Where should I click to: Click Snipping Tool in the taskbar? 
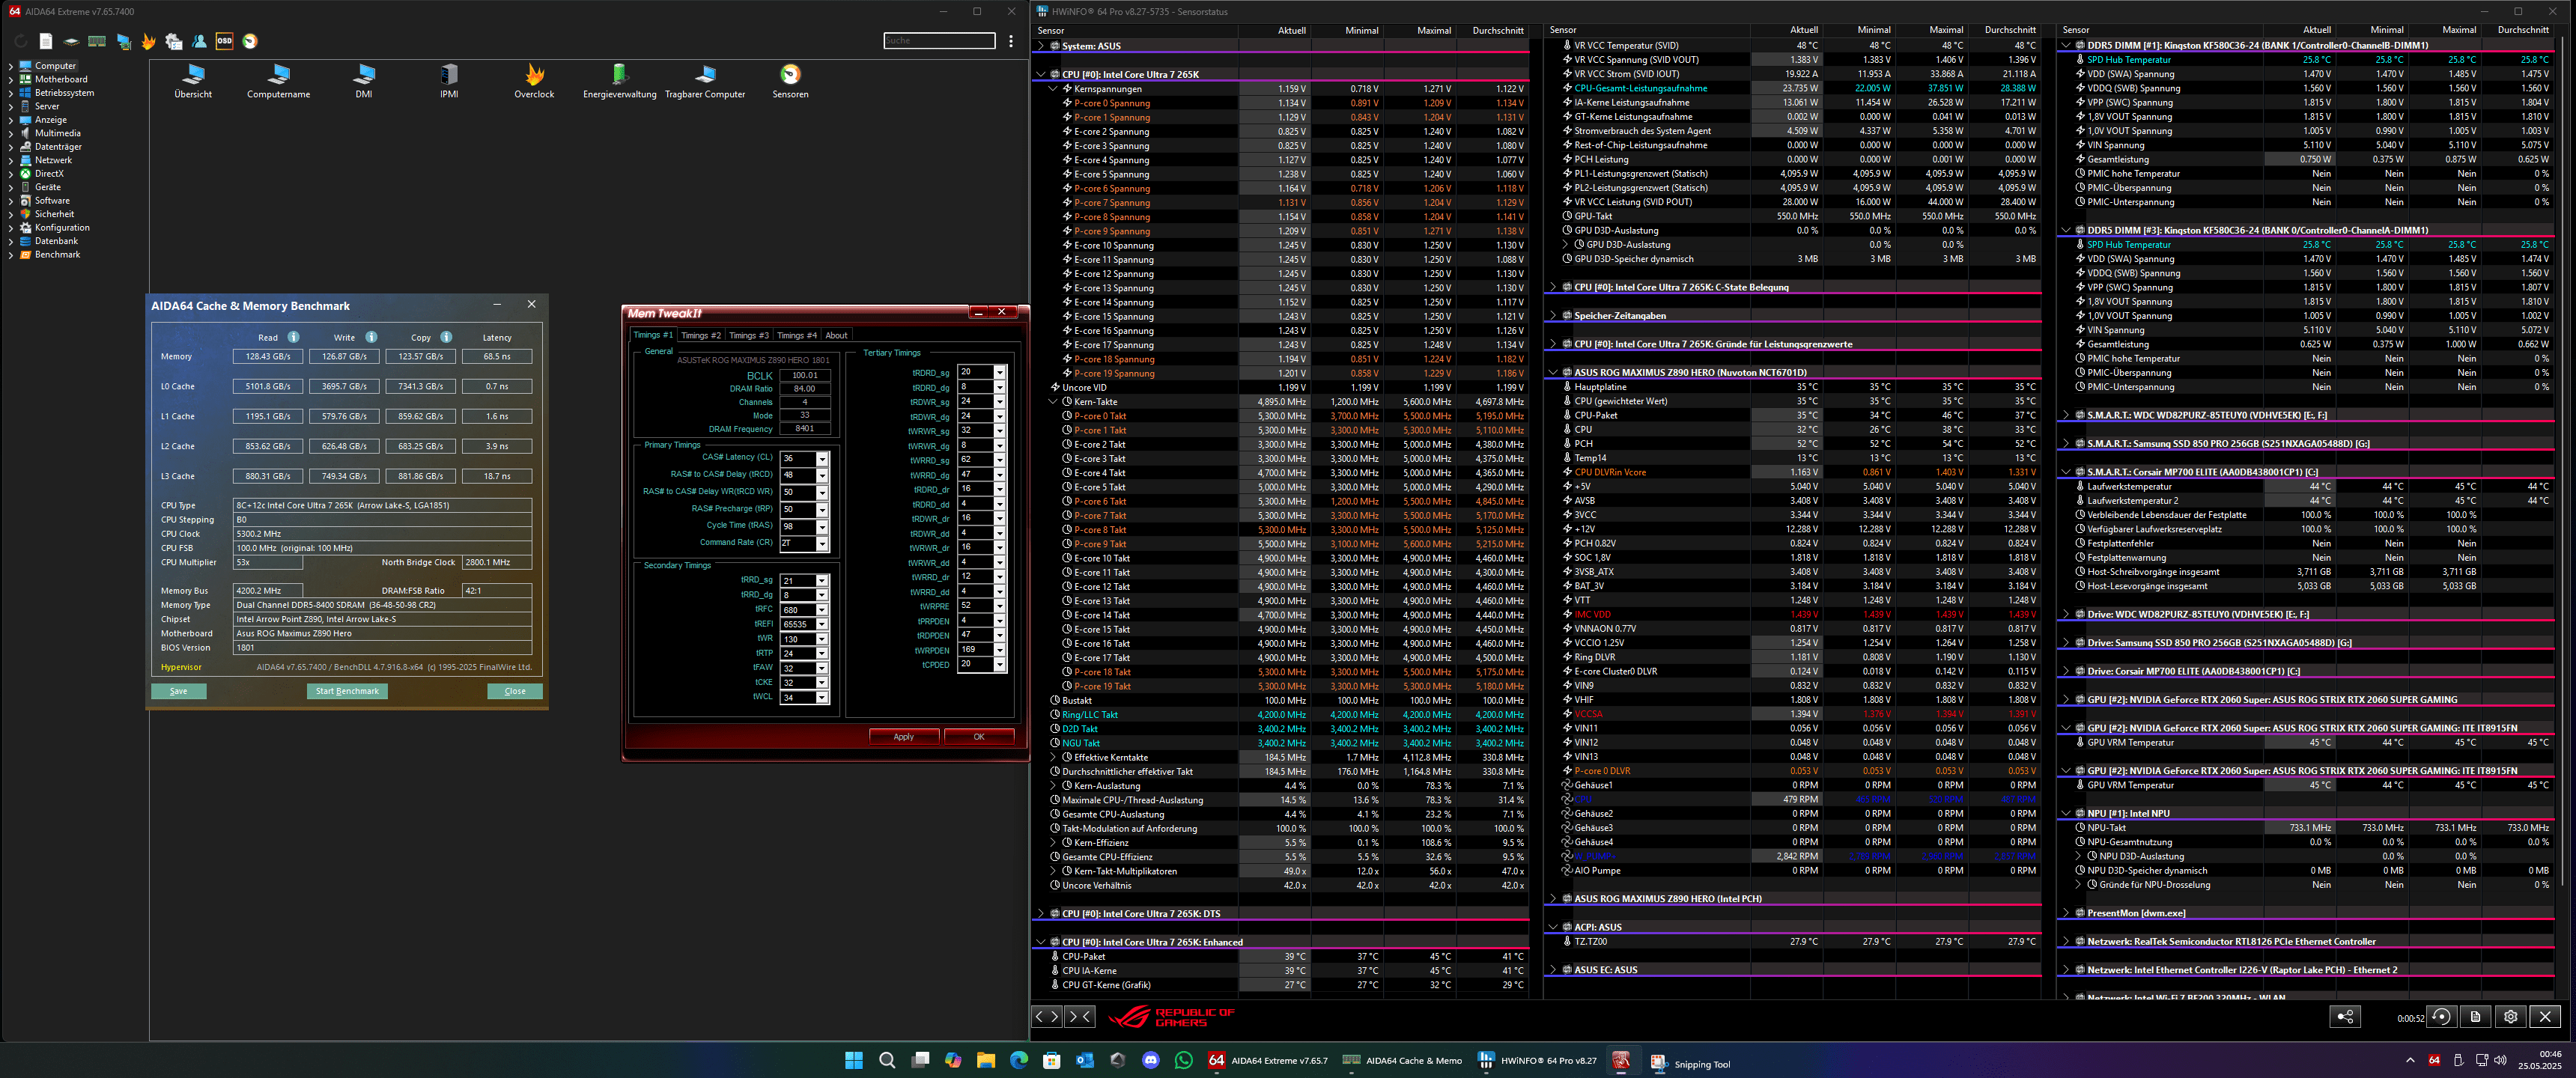(1690, 1063)
